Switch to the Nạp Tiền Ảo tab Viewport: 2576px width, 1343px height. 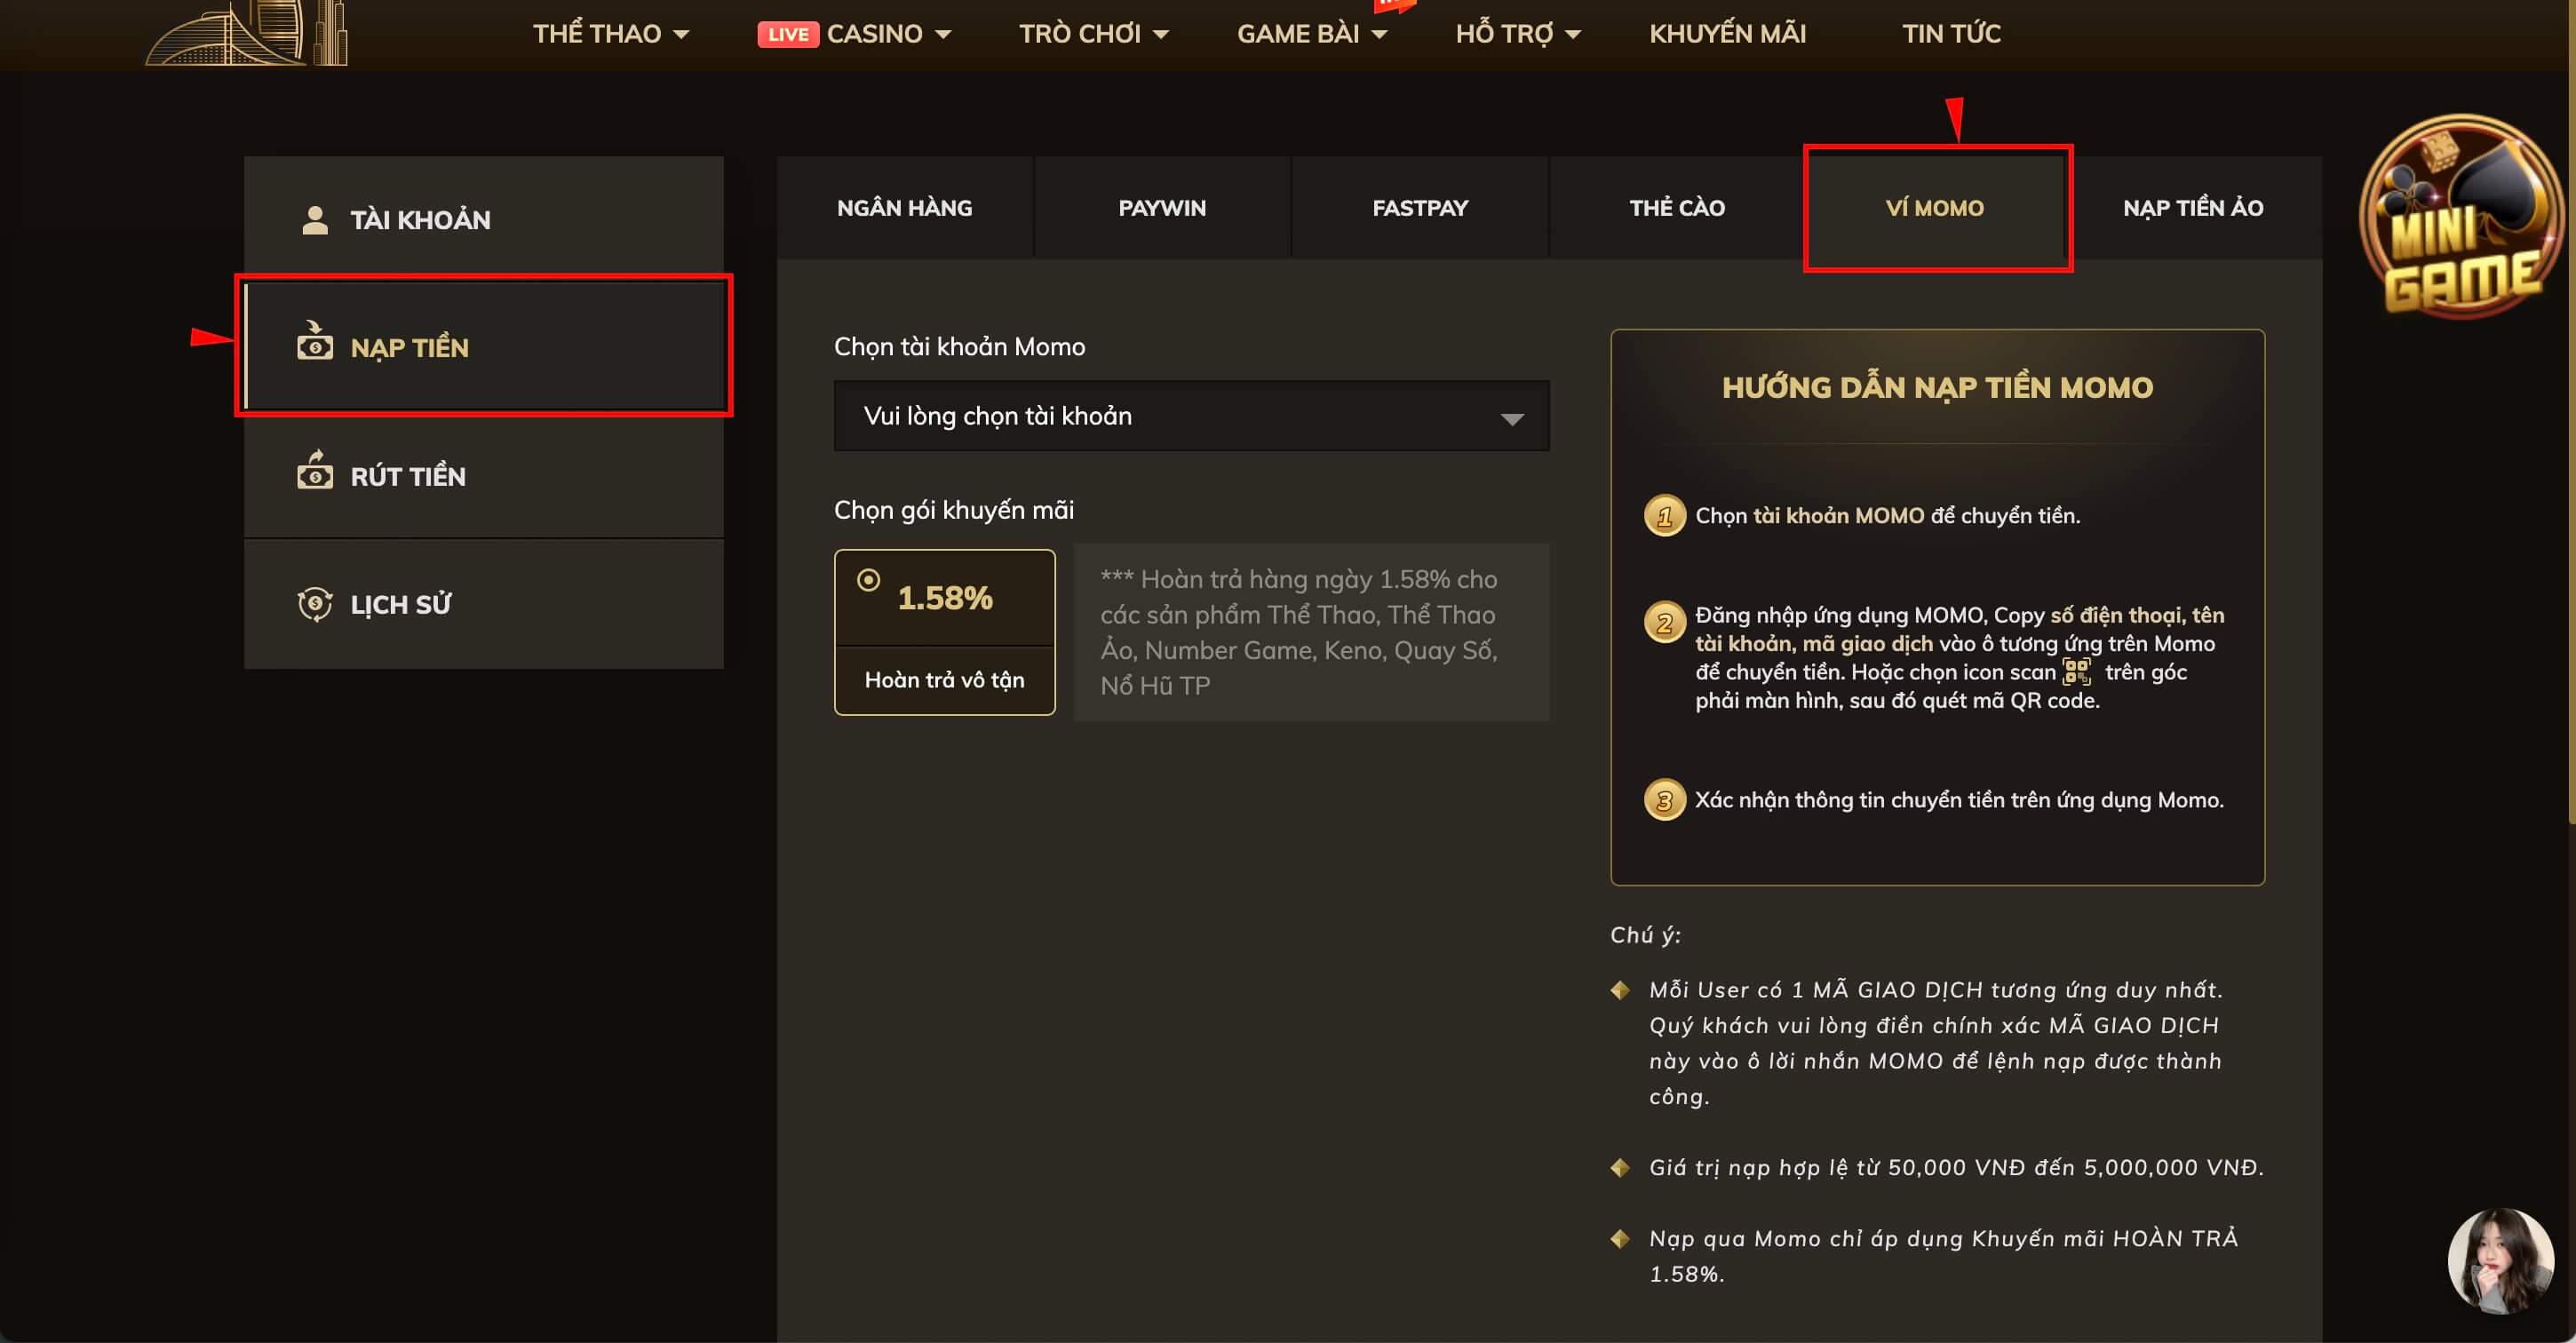(2193, 208)
